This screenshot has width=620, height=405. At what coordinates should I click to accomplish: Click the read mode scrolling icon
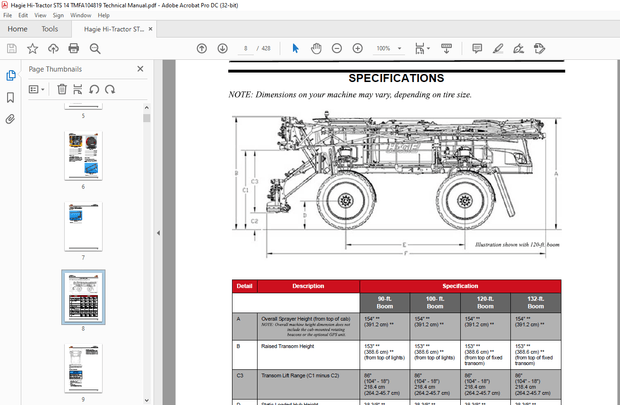(x=446, y=48)
